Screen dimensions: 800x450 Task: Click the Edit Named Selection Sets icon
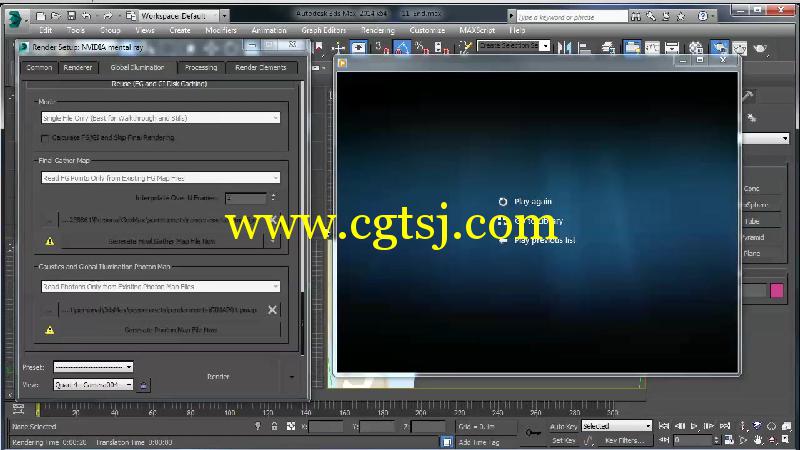coord(465,48)
